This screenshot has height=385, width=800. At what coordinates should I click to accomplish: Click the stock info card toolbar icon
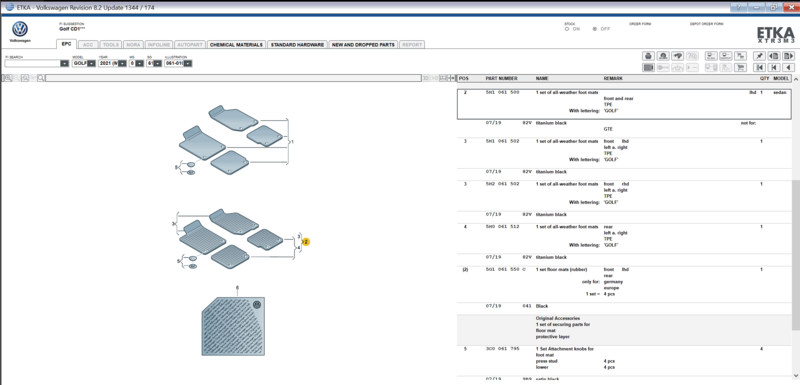pos(711,56)
